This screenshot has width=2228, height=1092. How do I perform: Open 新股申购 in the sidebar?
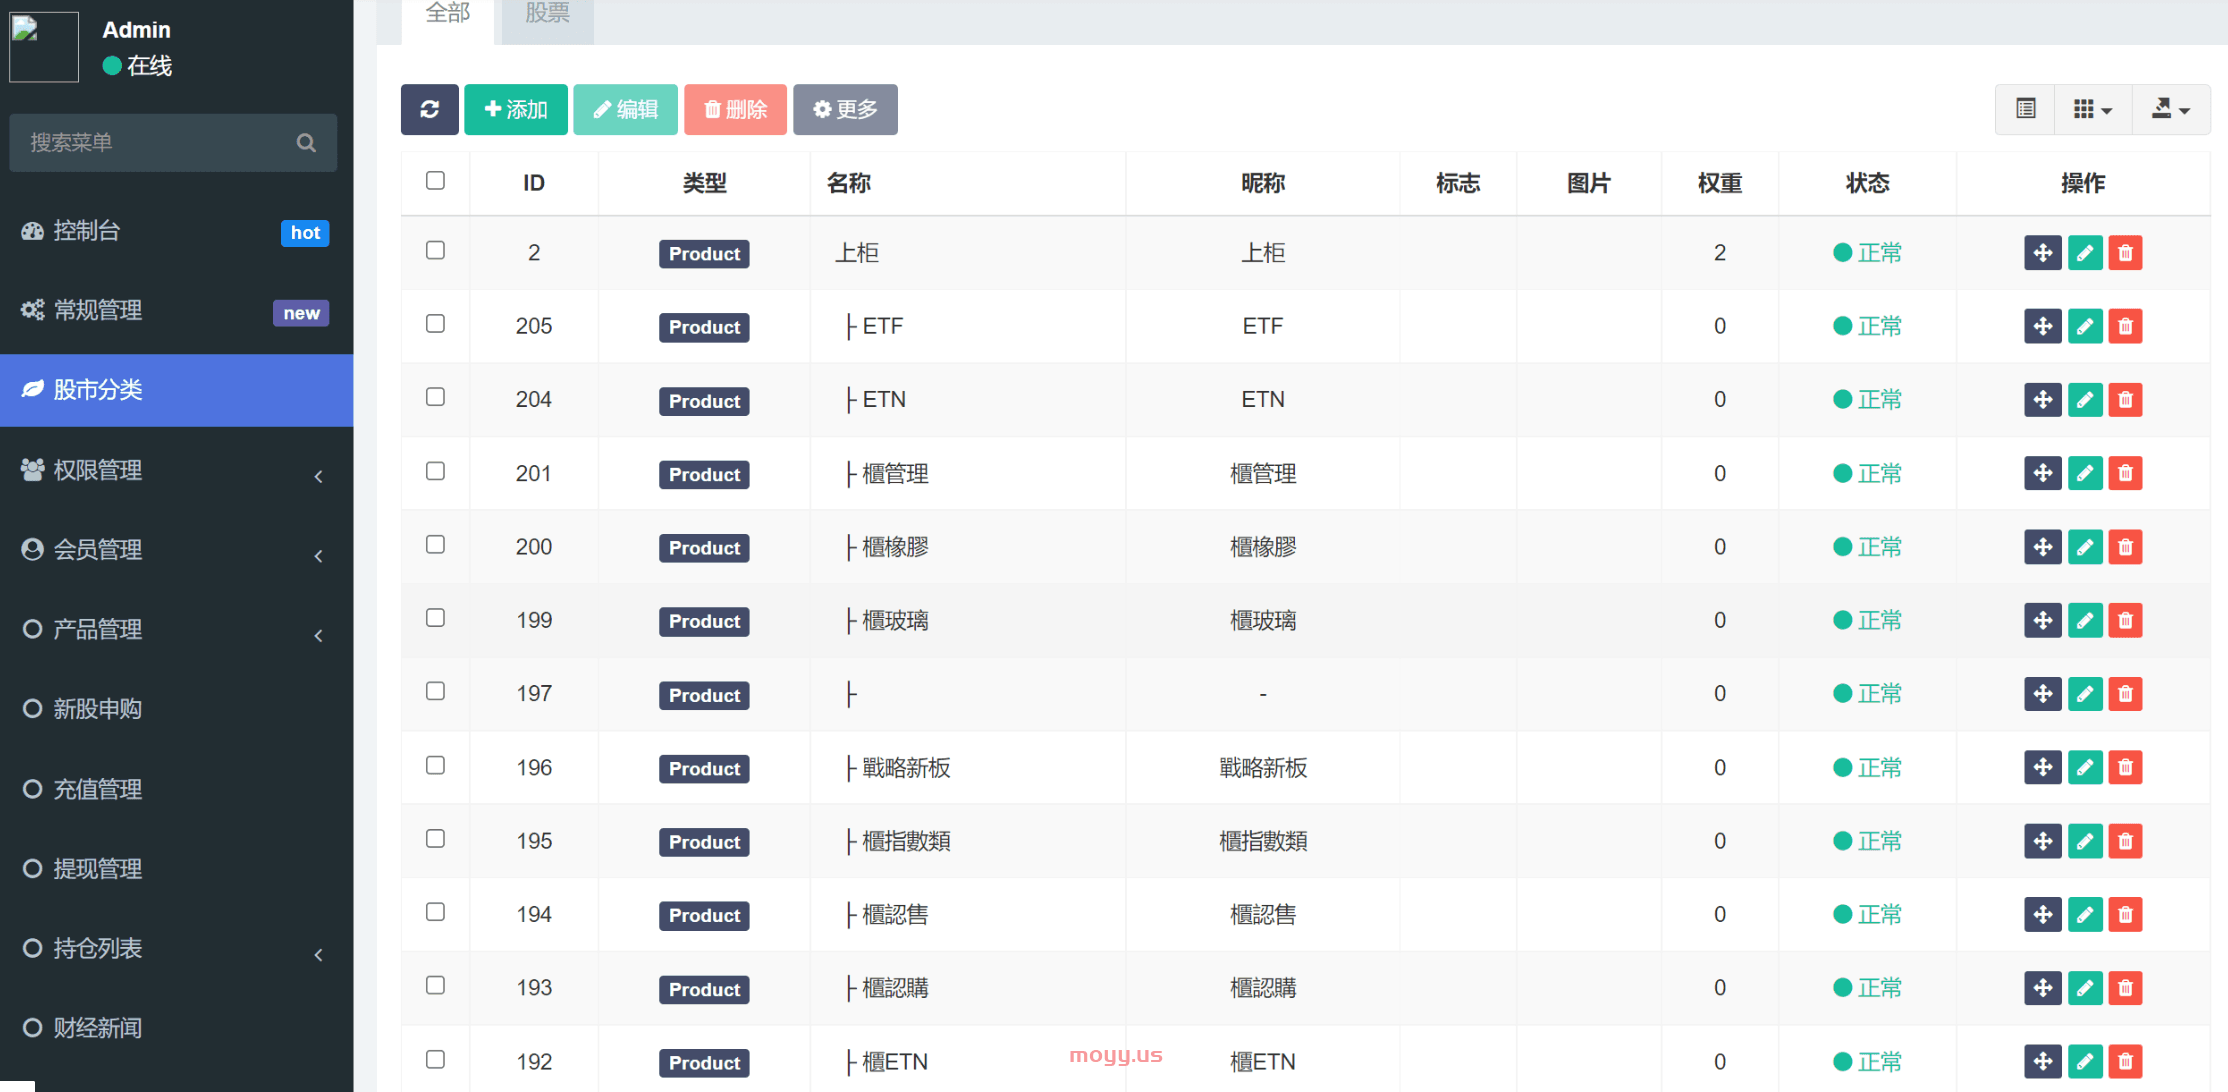click(176, 710)
